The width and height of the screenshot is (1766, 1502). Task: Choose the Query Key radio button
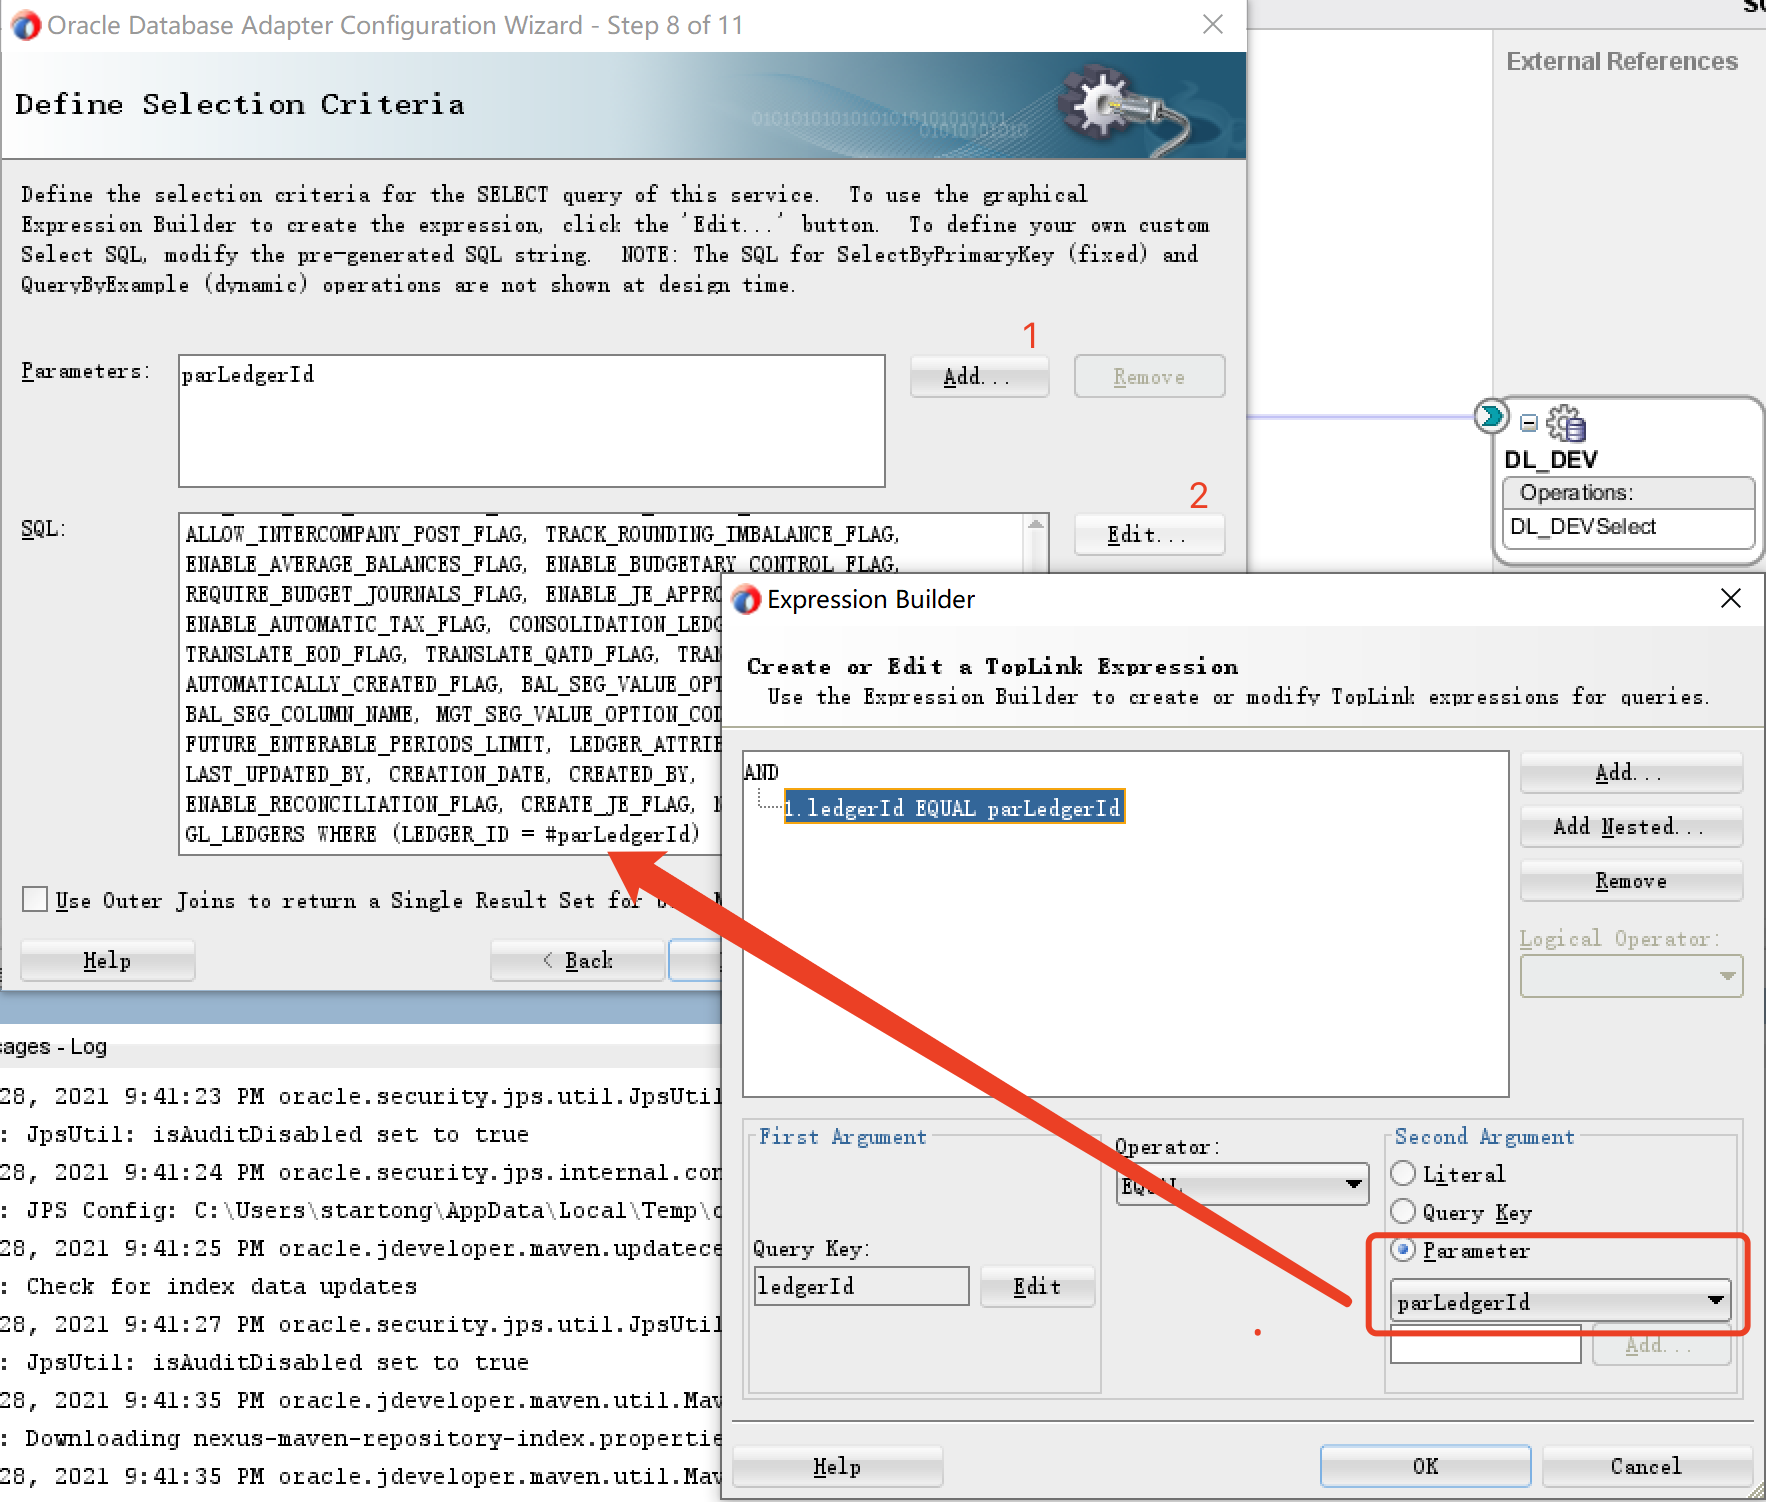click(1404, 1211)
